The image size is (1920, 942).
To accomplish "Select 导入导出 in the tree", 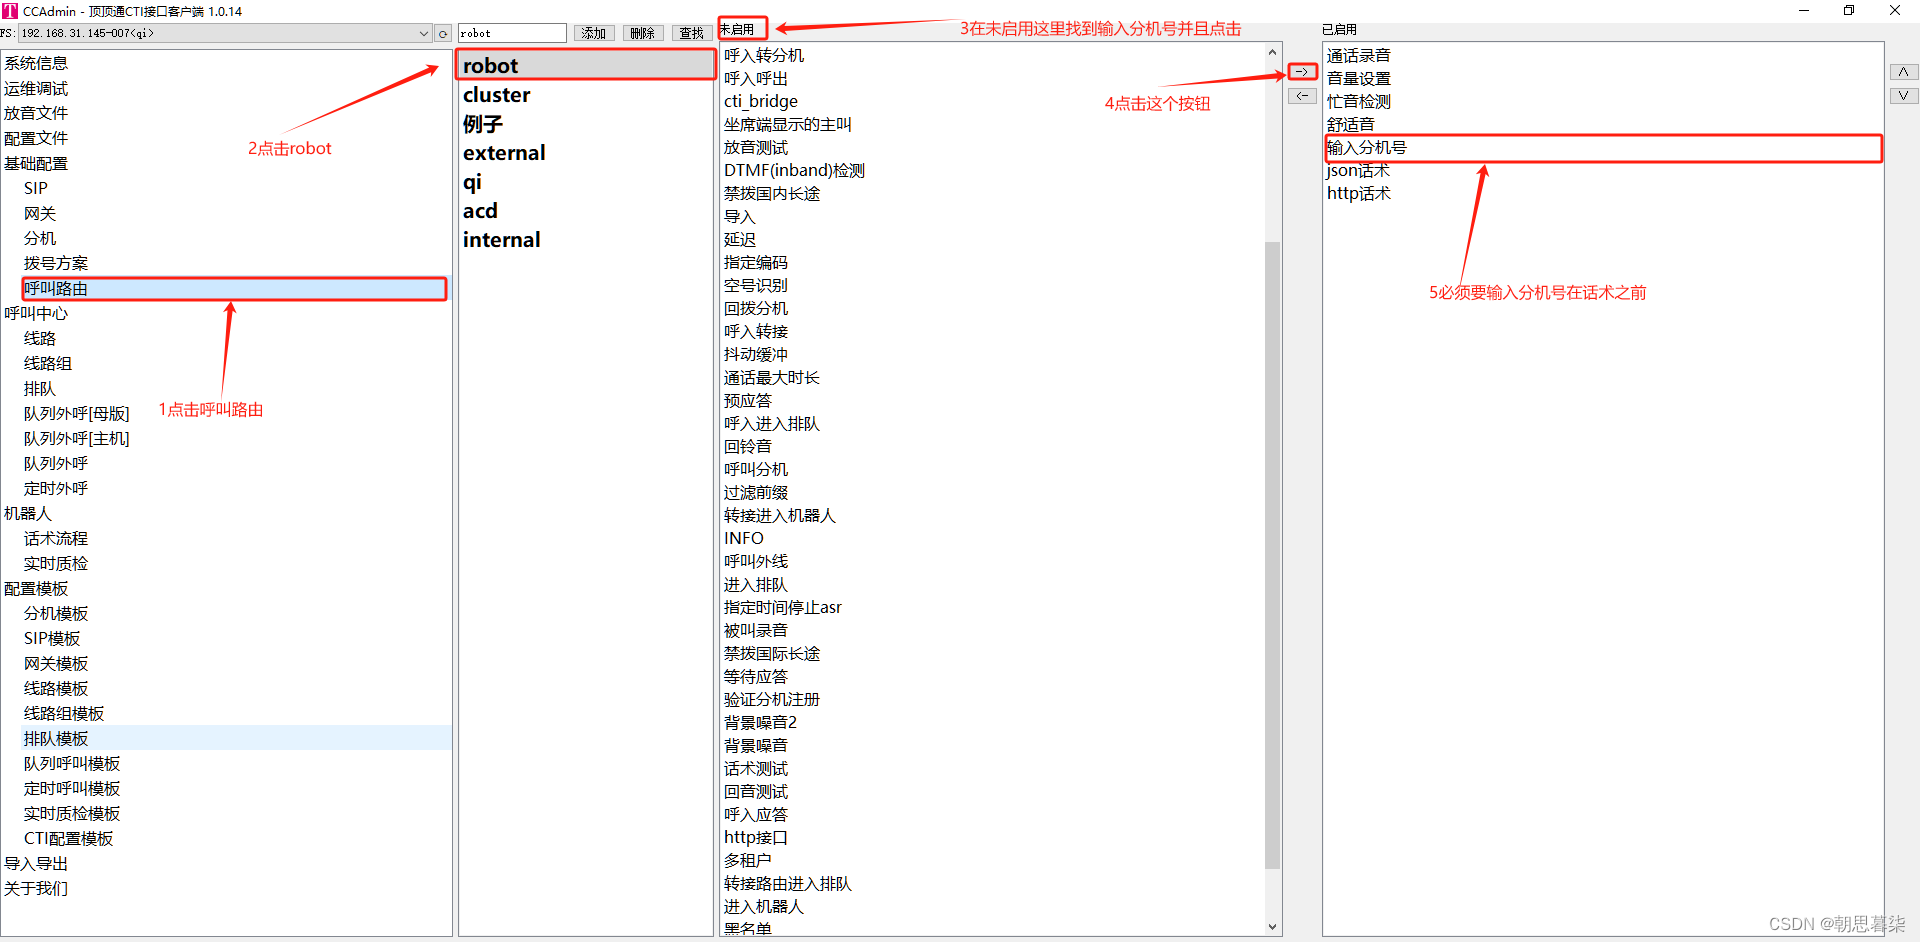I will (36, 864).
